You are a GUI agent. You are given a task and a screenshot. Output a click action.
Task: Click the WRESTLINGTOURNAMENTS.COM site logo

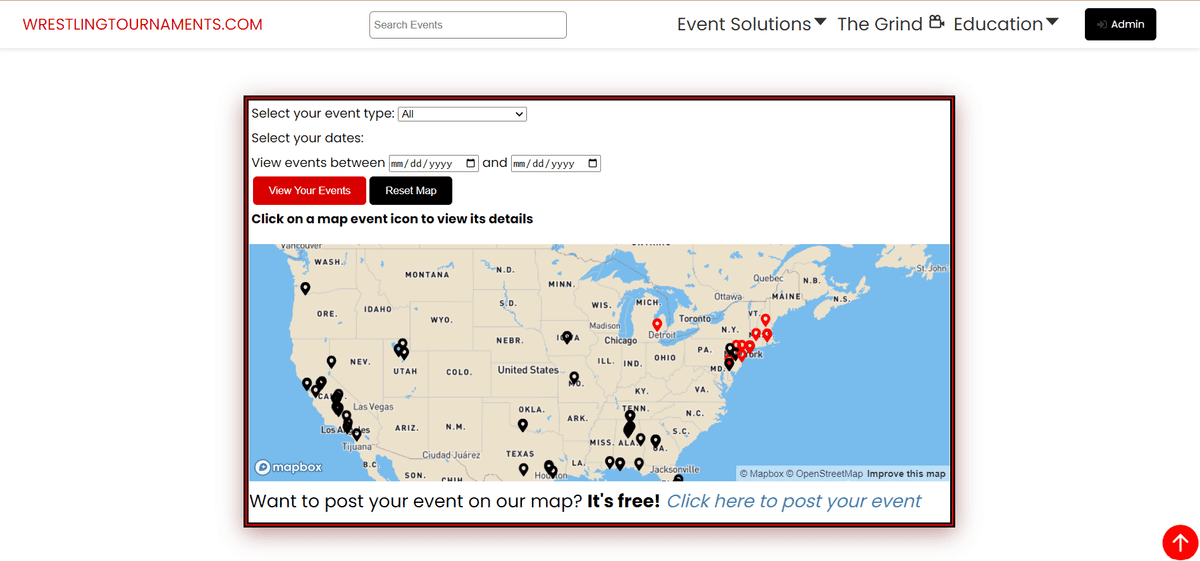(x=143, y=24)
